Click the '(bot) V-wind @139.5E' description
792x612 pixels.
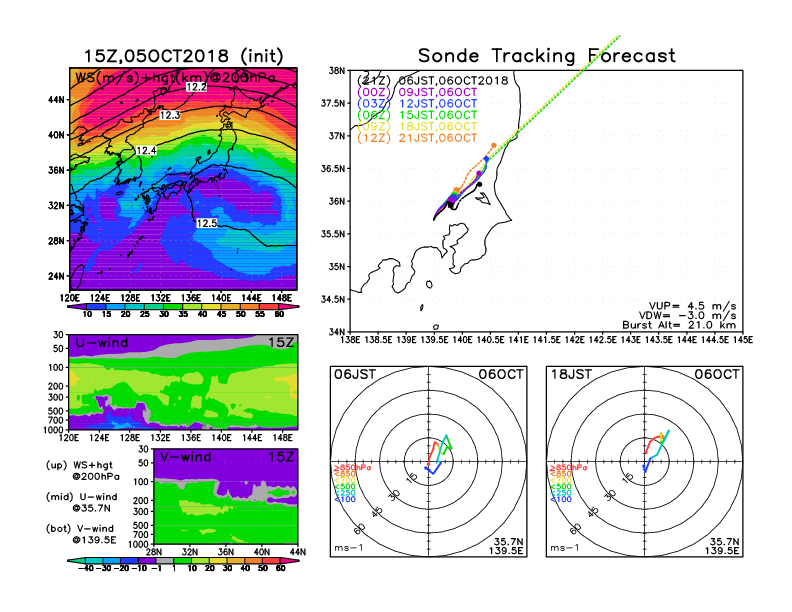[80, 534]
